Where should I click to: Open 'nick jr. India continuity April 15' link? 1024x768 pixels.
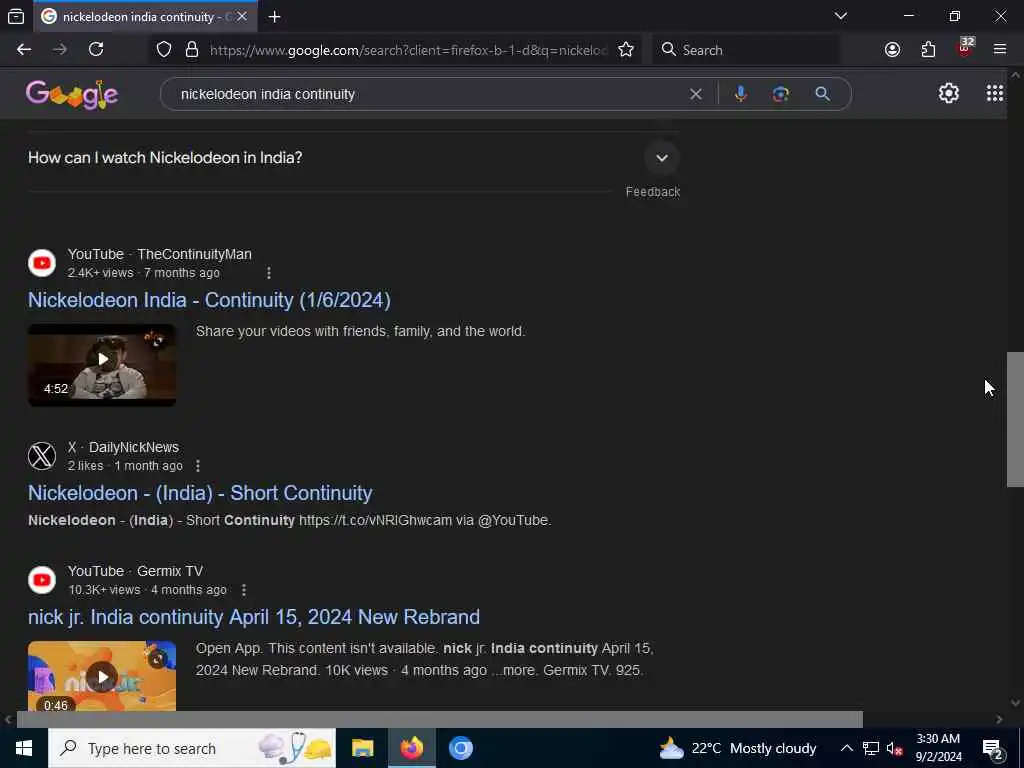pyautogui.click(x=253, y=617)
